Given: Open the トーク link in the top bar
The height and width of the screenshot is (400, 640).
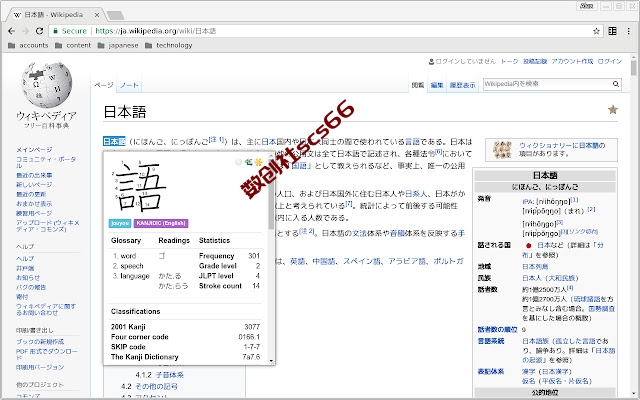Looking at the screenshot, I should 509,61.
